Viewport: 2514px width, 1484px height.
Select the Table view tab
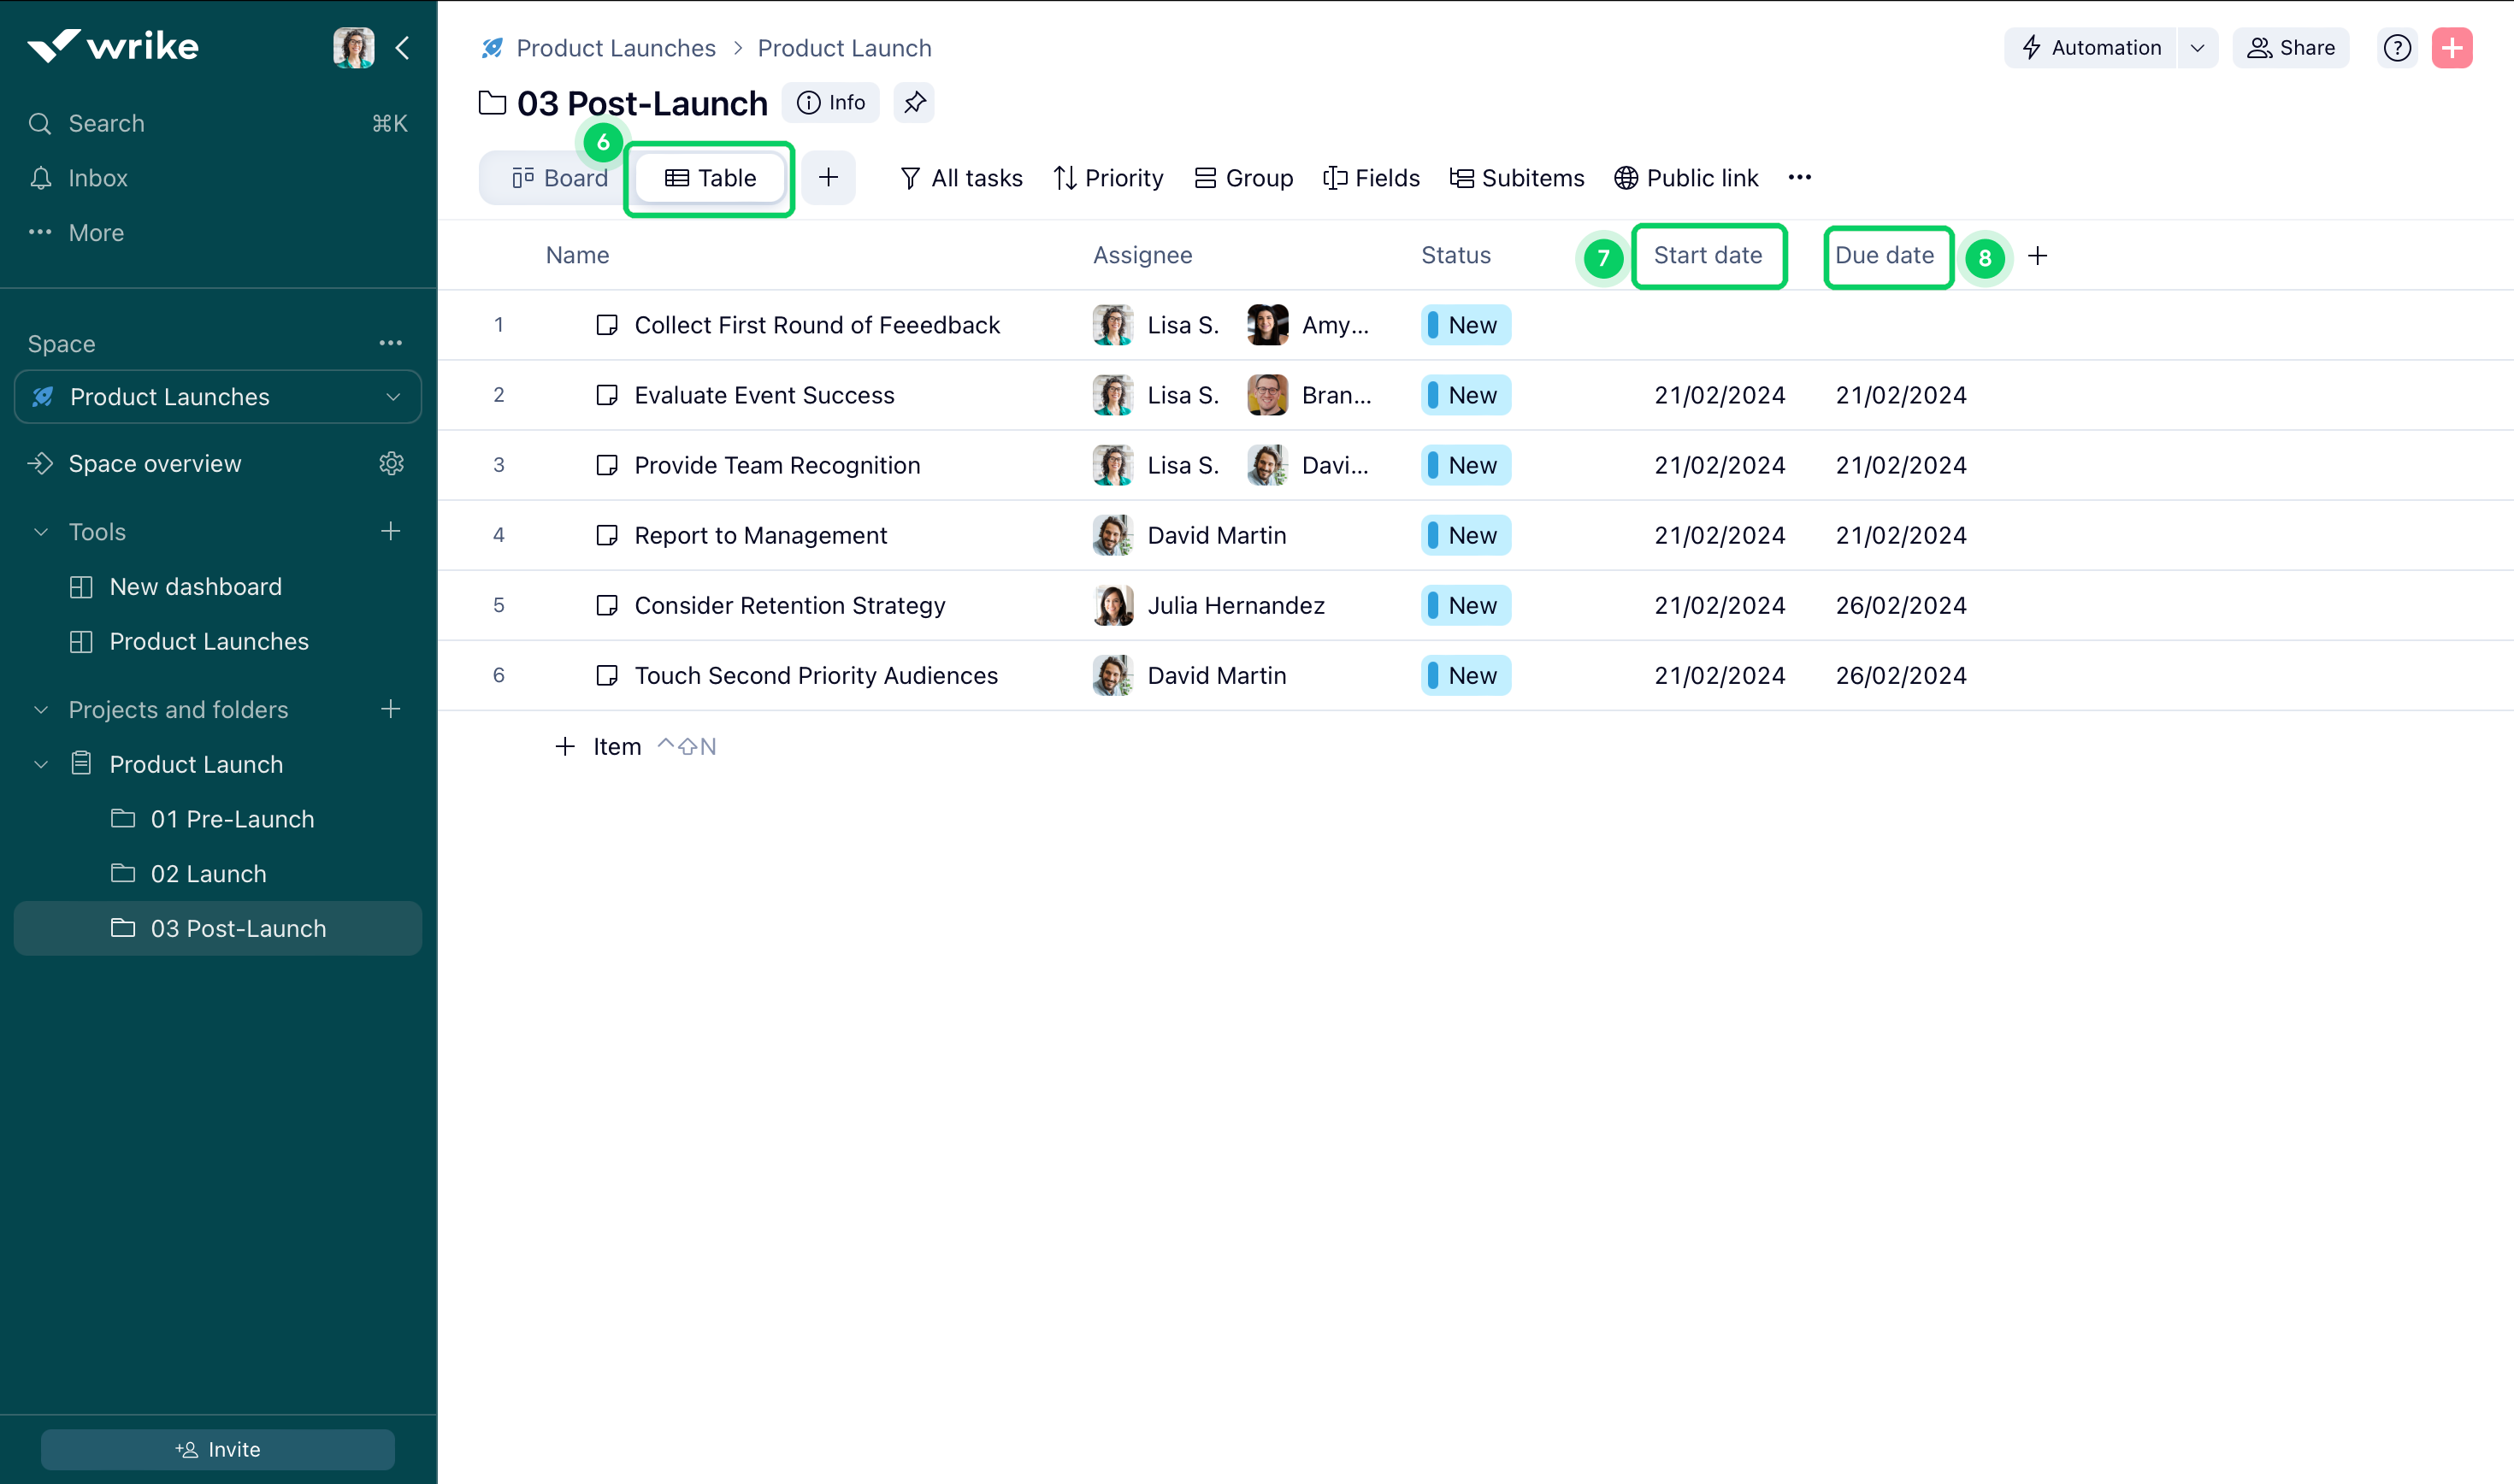coord(710,178)
